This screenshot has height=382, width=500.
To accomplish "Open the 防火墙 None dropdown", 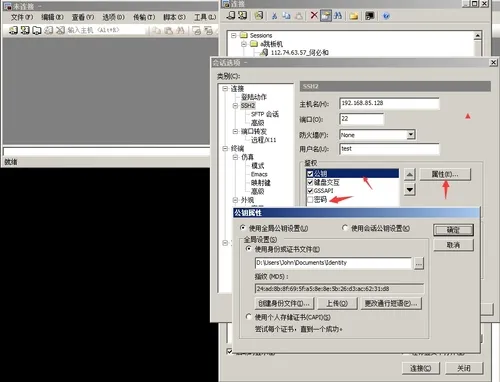I will [x=411, y=135].
